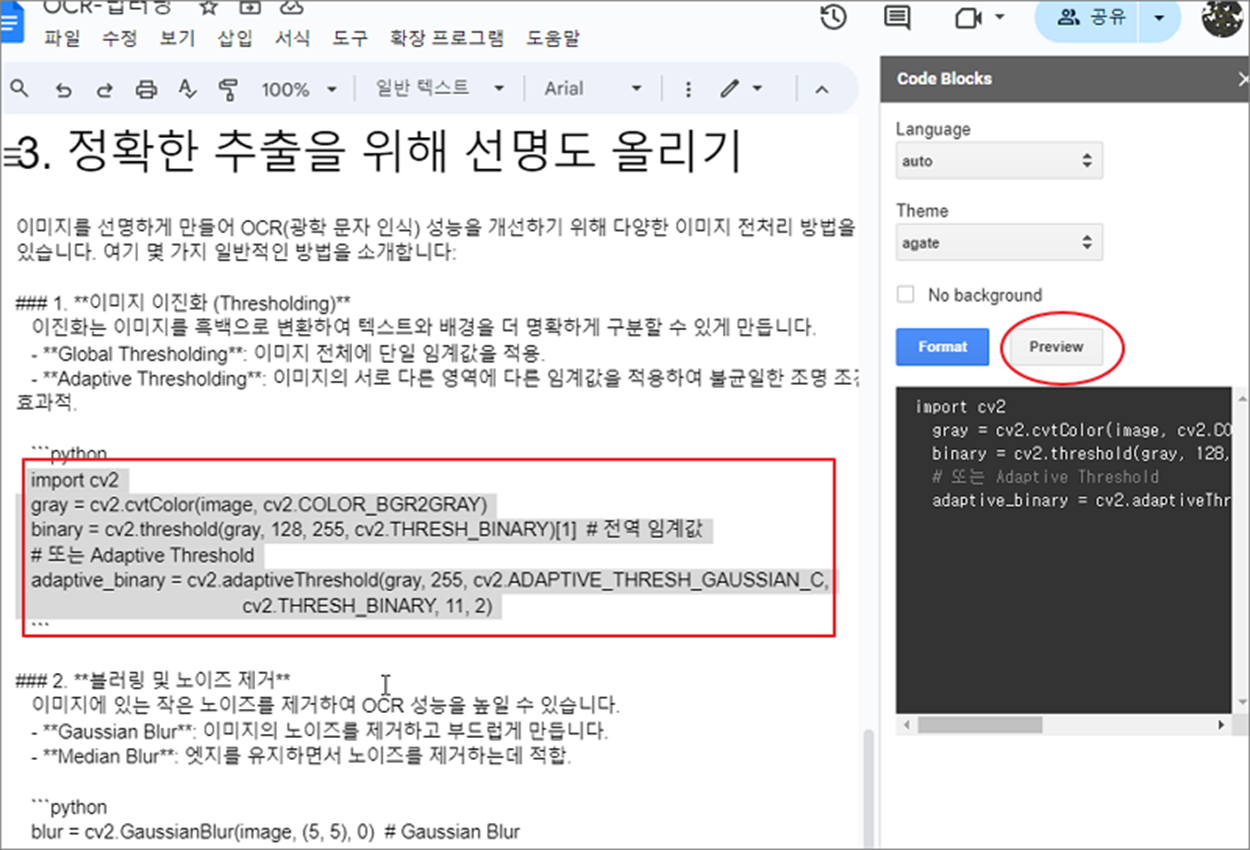
Task: Expand the editing mode dropdown arrow
Action: (757, 89)
